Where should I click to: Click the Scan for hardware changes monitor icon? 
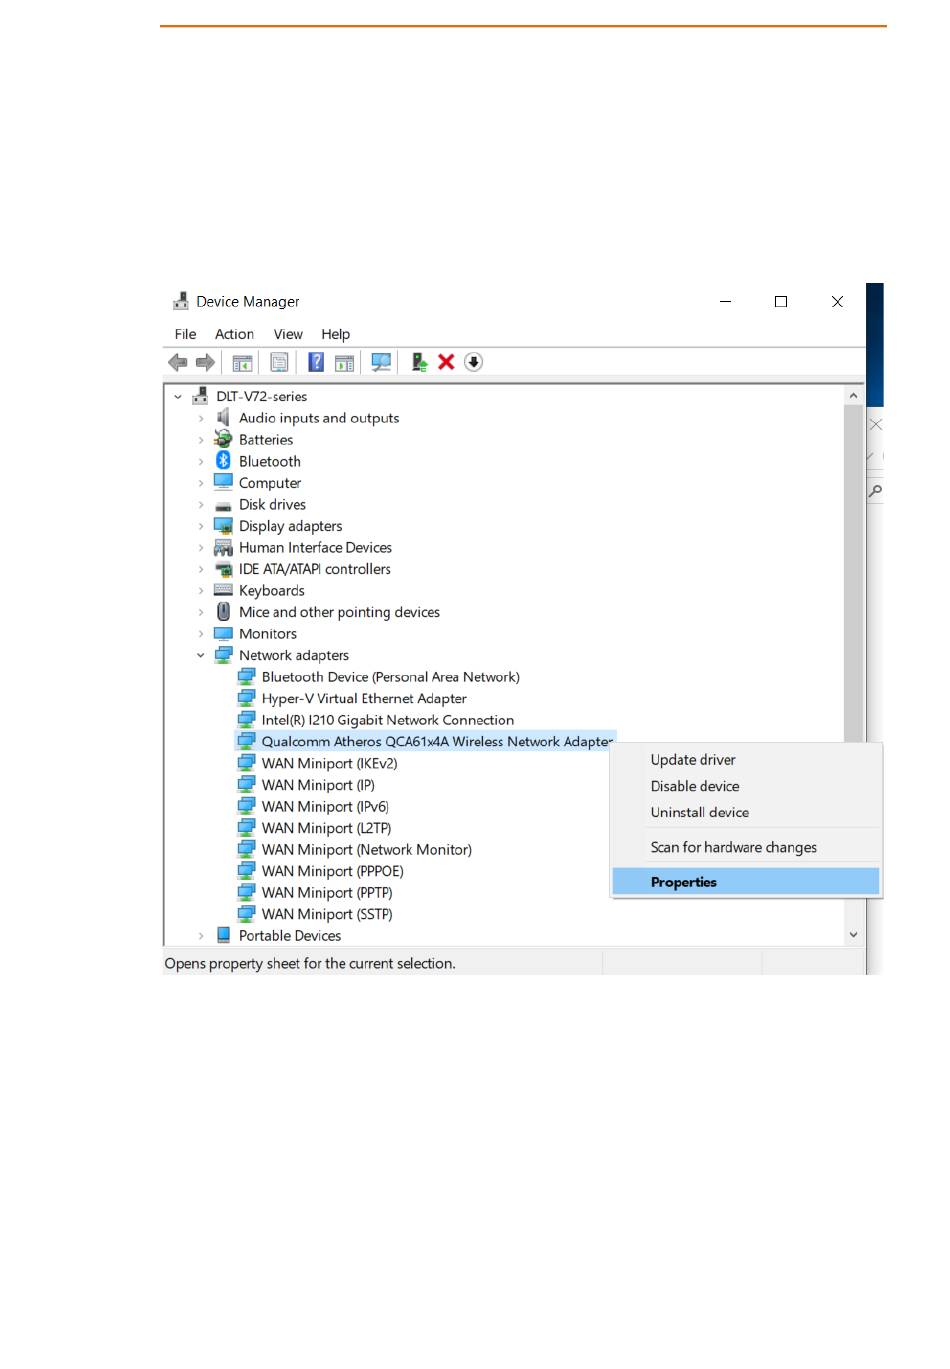click(381, 362)
